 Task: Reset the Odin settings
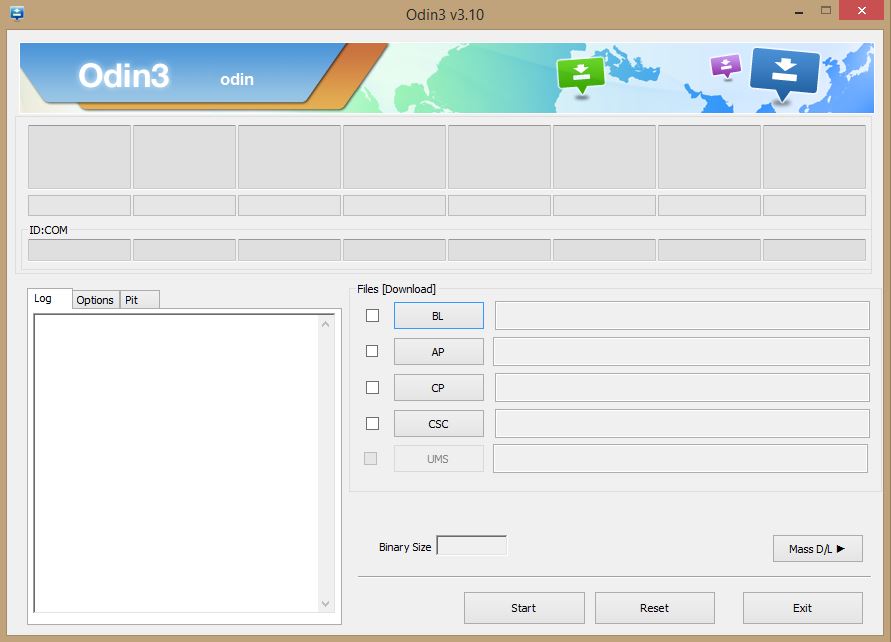coord(655,608)
